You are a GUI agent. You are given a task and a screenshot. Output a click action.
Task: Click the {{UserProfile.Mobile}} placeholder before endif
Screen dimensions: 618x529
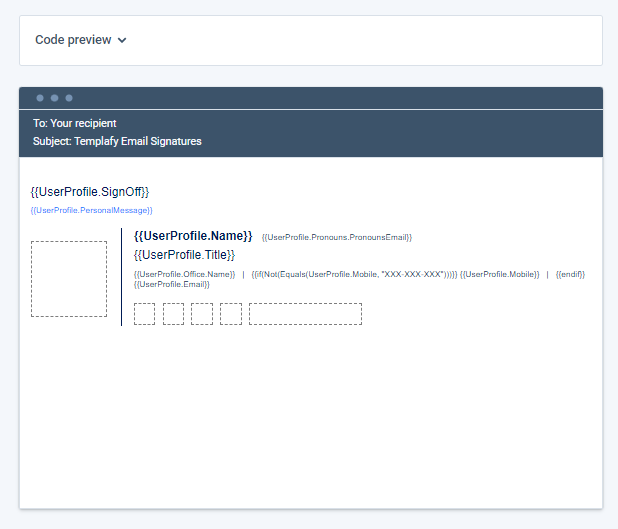499,274
